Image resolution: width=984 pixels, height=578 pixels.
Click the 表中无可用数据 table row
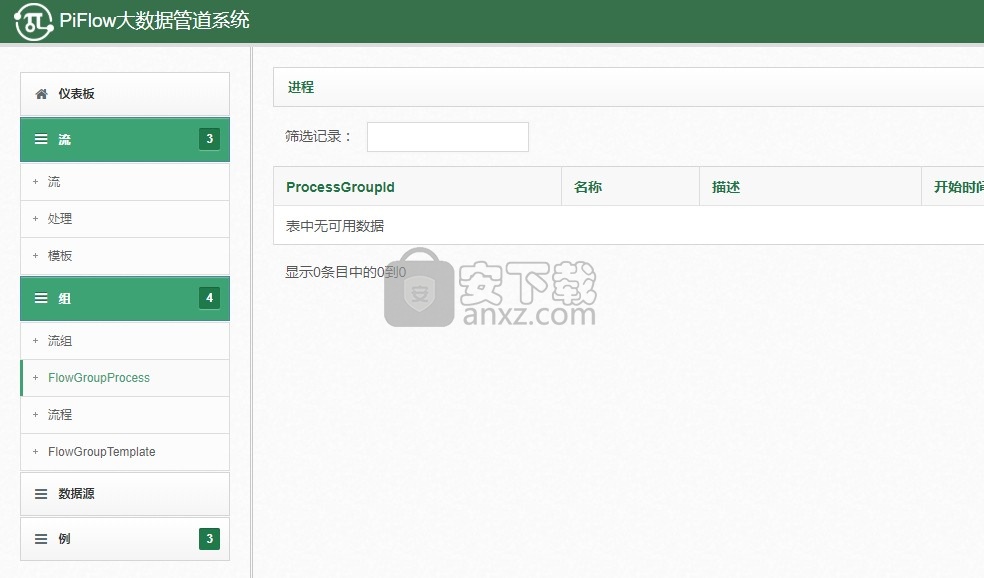(x=629, y=225)
